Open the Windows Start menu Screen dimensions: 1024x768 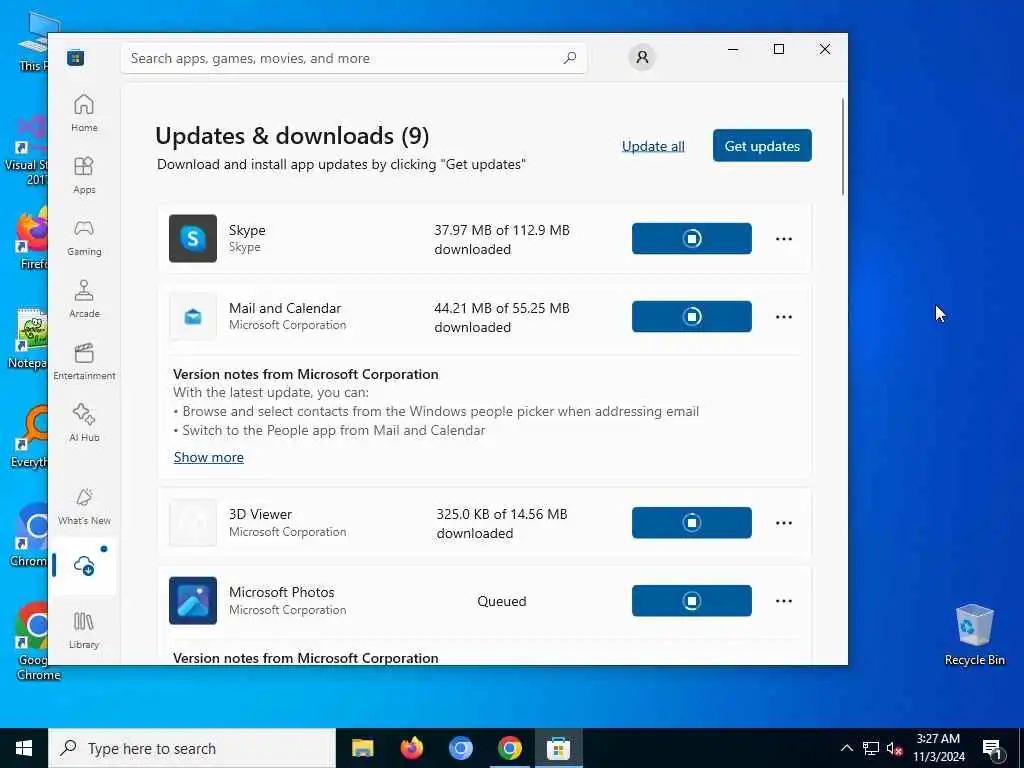point(24,748)
